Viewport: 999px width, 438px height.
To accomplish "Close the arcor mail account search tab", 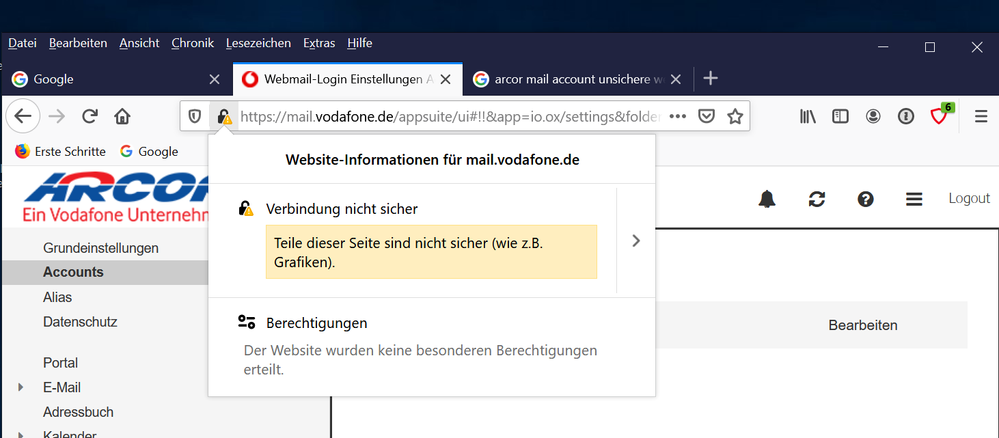I will pyautogui.click(x=677, y=80).
